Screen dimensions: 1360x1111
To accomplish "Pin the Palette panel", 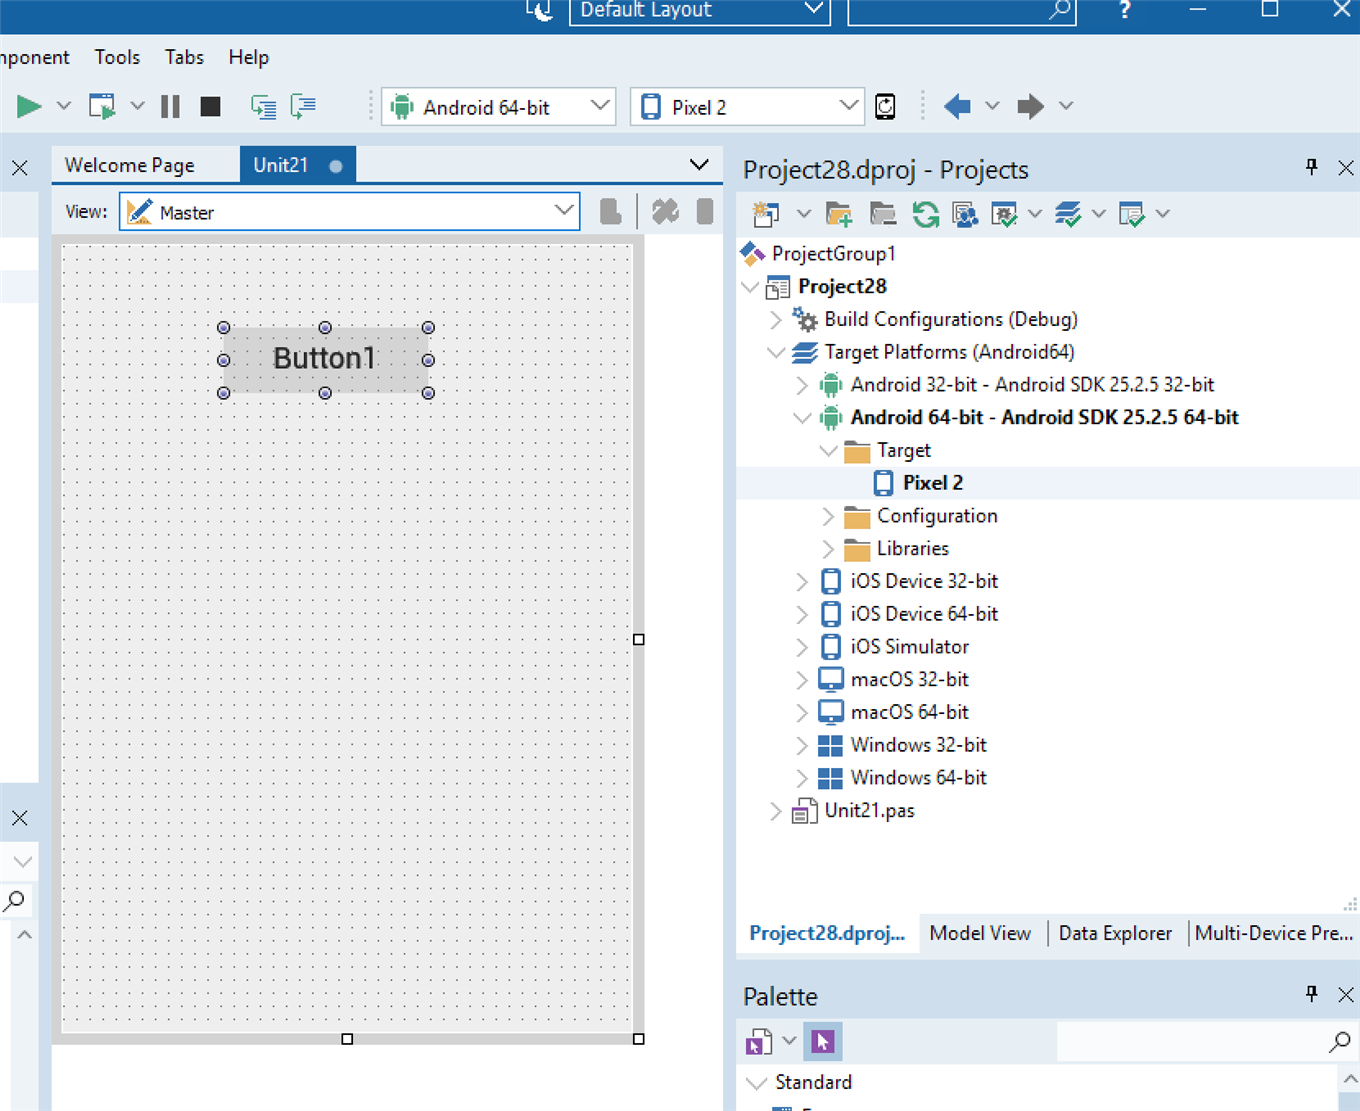I will 1312,993.
